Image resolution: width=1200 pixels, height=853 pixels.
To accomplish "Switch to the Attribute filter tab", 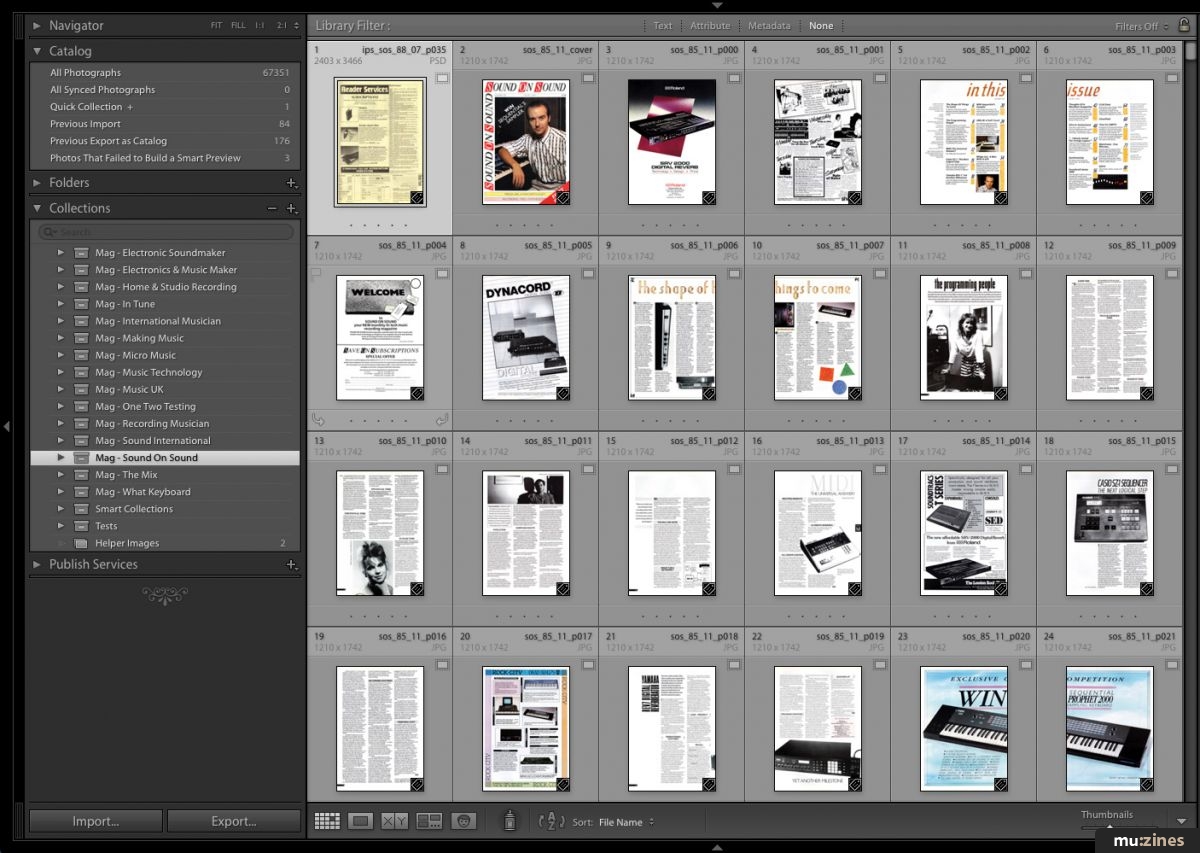I will click(710, 25).
